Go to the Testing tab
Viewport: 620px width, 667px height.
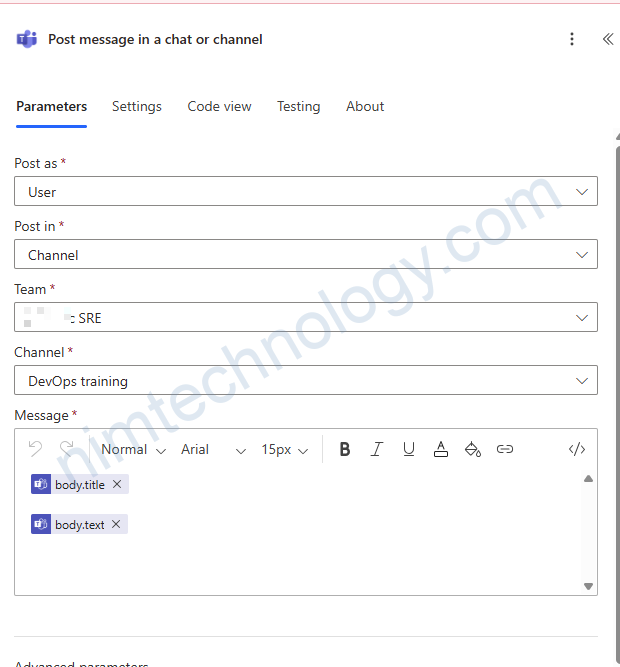[x=298, y=106]
